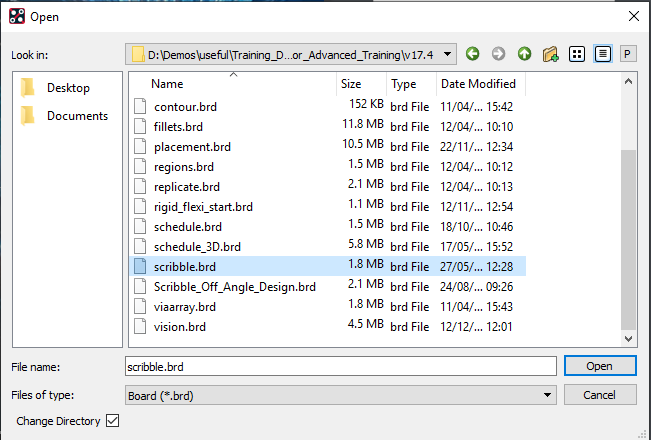Select regions.brd file name
The width and height of the screenshot is (651, 440).
pos(184,166)
